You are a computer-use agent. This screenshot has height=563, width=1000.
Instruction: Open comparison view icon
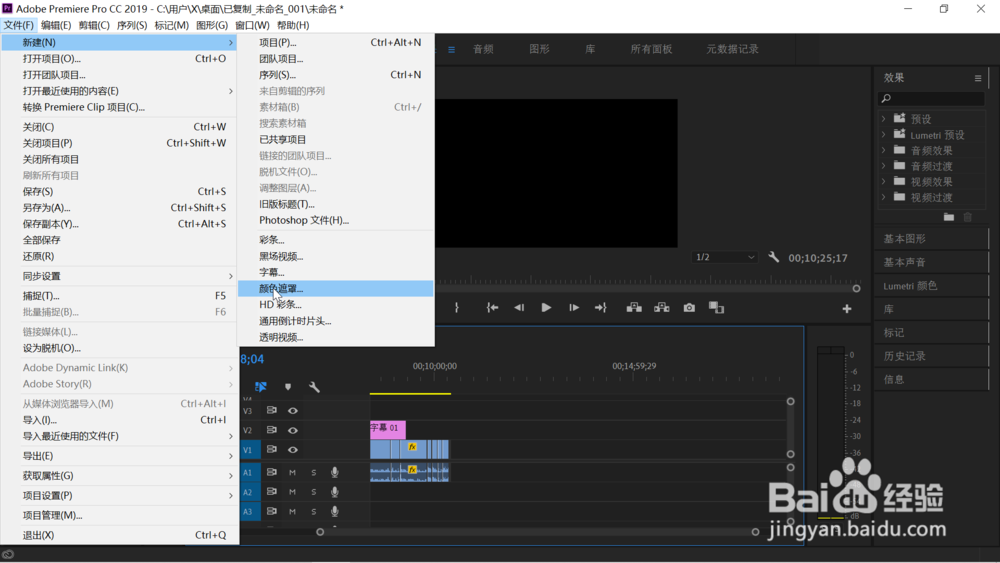pyautogui.click(x=716, y=308)
